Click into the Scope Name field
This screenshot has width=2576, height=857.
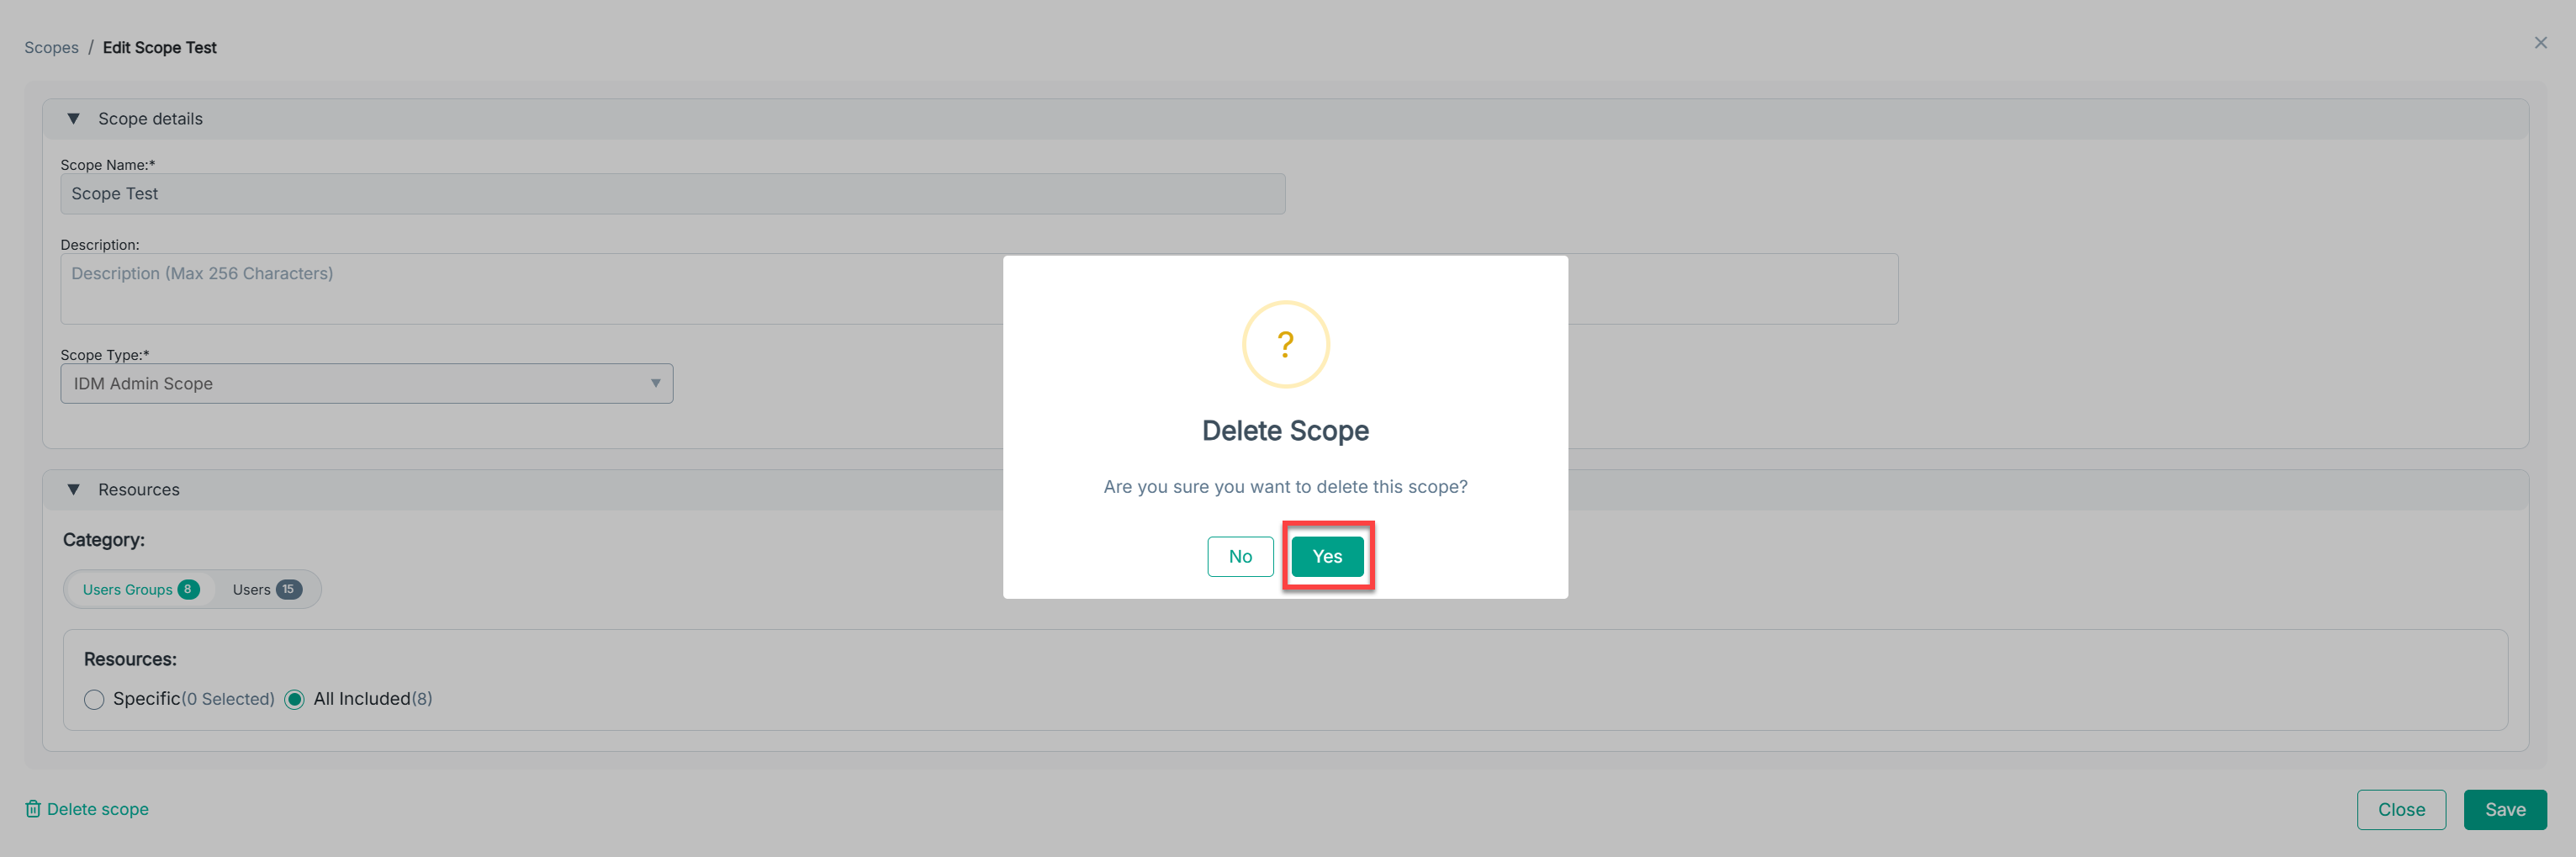coord(672,194)
